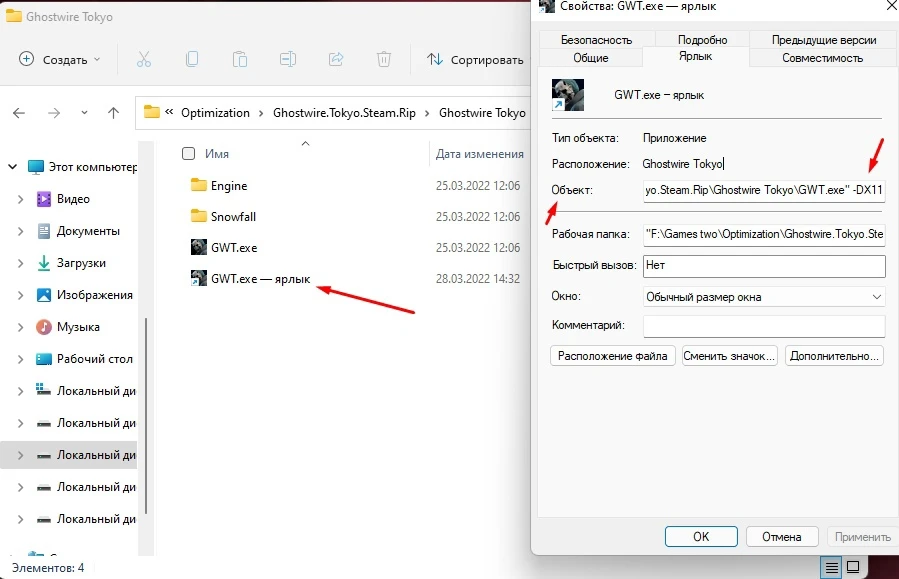Screen dimensions: 899x579
Task: Click the Paste clipboard icon
Action: 240,59
